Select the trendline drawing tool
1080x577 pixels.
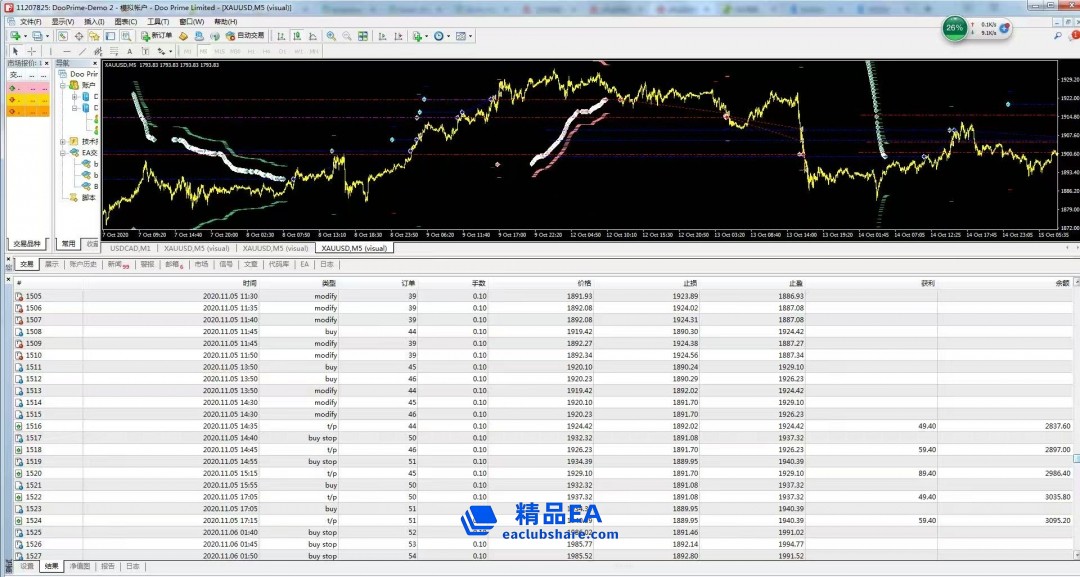82,51
